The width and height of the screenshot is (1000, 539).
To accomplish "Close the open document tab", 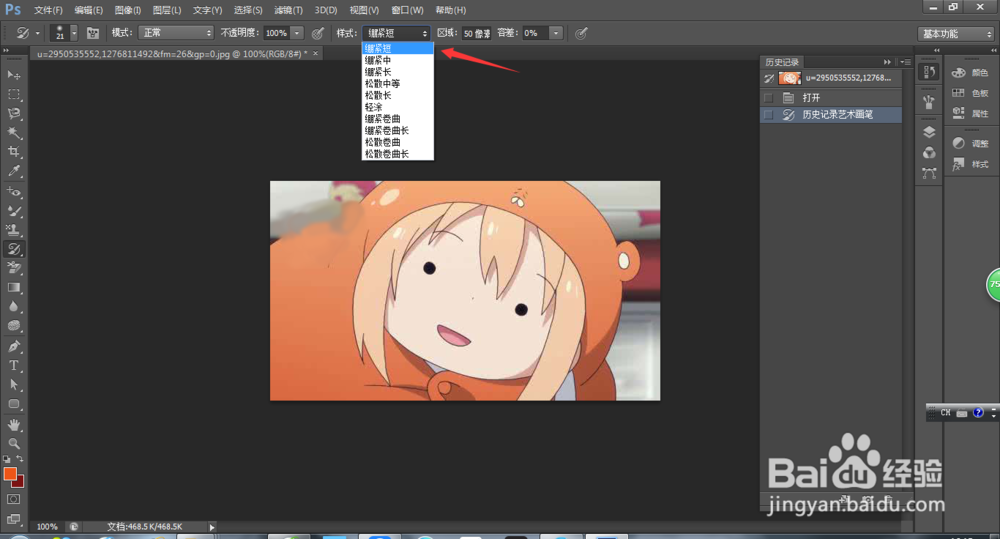I will point(315,54).
